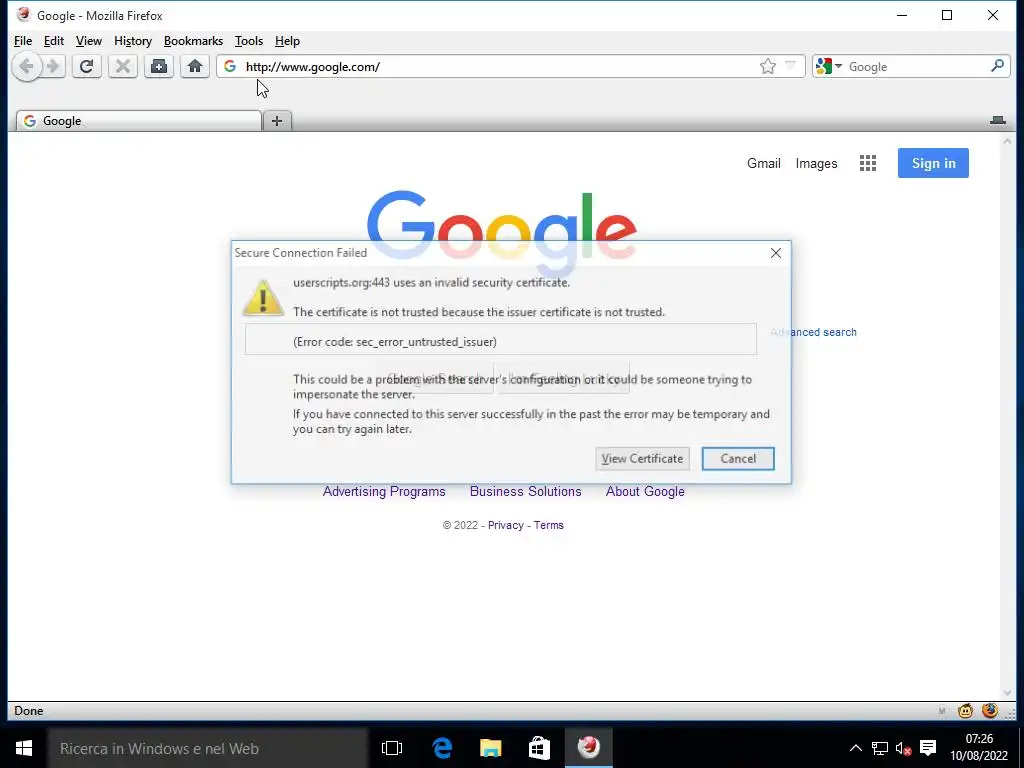The width and height of the screenshot is (1024, 768).
Task: Open Task View from the taskbar
Action: click(x=392, y=748)
